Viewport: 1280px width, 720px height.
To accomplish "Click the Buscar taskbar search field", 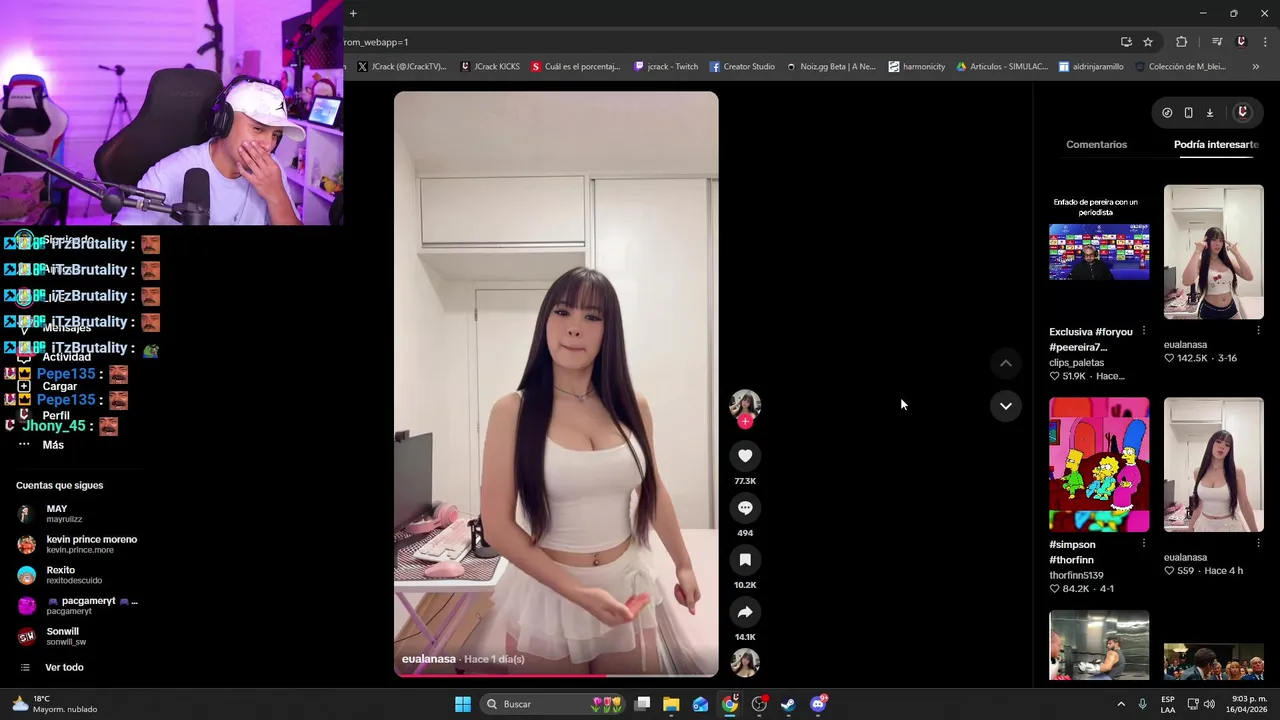I will pos(553,704).
